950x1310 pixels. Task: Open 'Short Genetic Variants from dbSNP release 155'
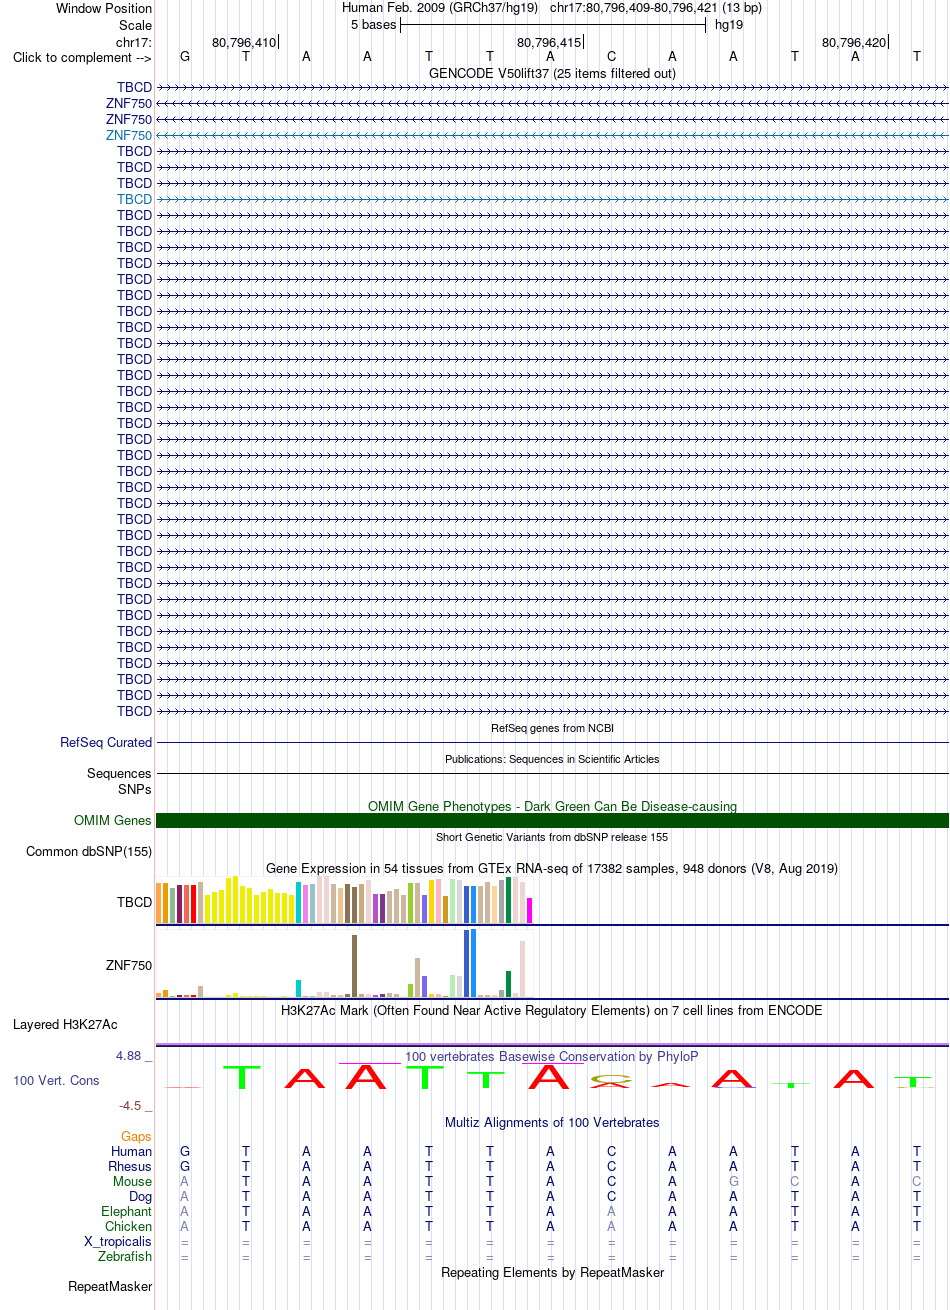pyautogui.click(x=552, y=837)
